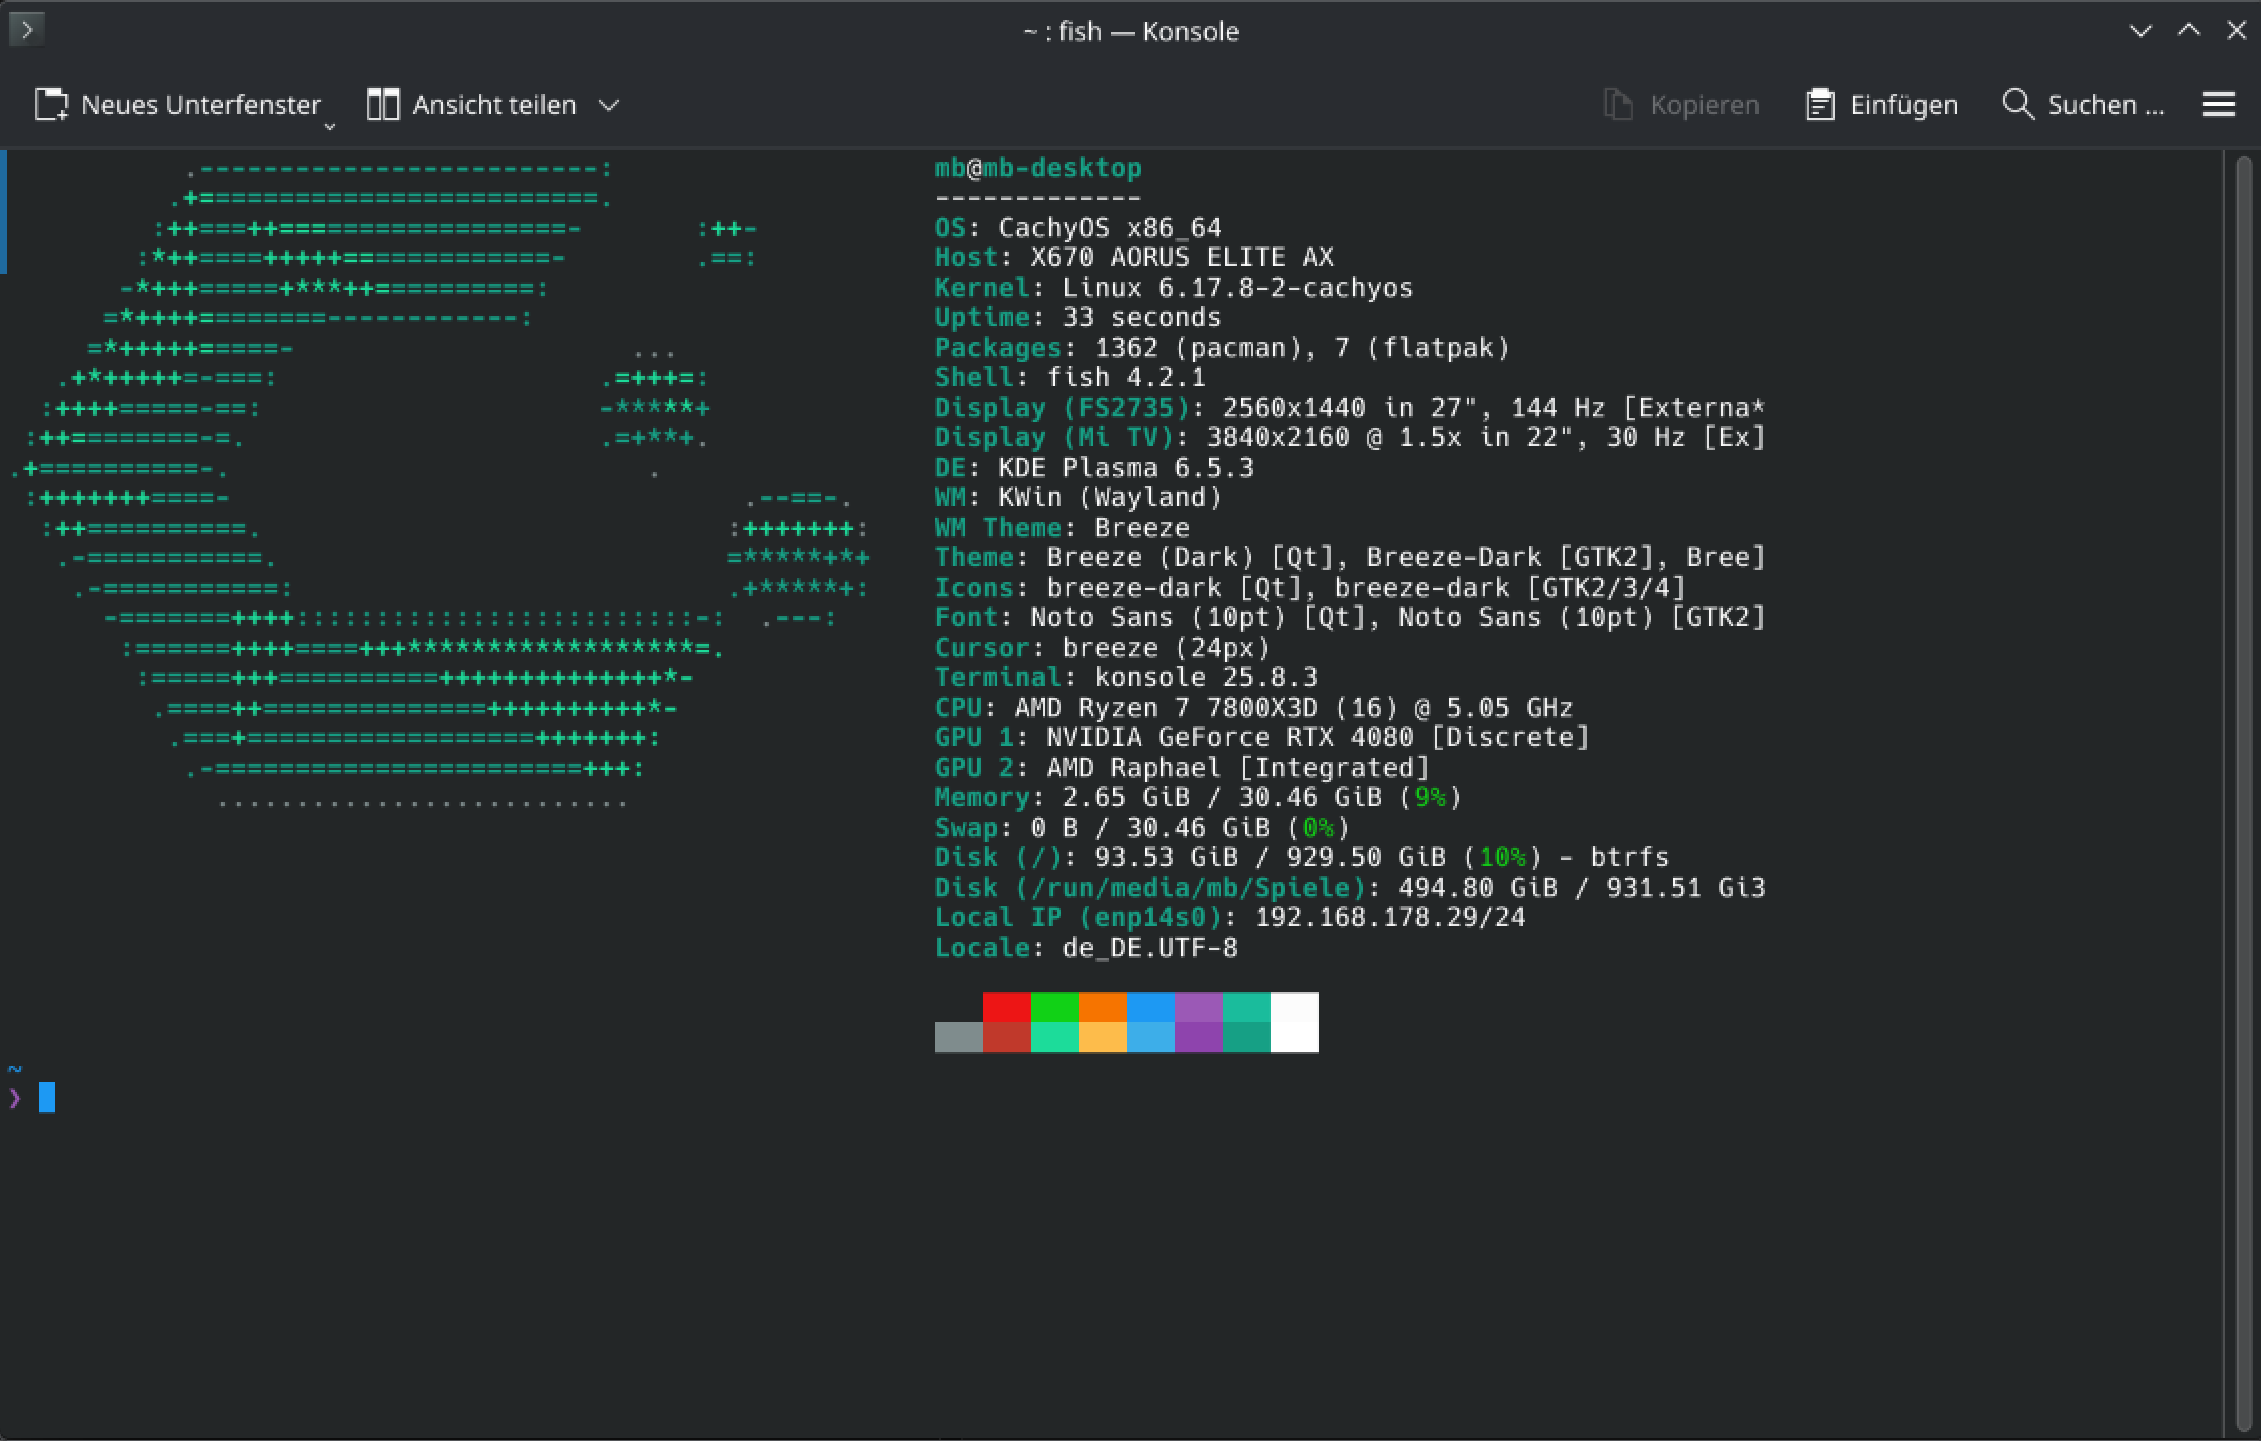Viewport: 2261px width, 1441px height.
Task: Click the Einfügen text label
Action: (x=1903, y=105)
